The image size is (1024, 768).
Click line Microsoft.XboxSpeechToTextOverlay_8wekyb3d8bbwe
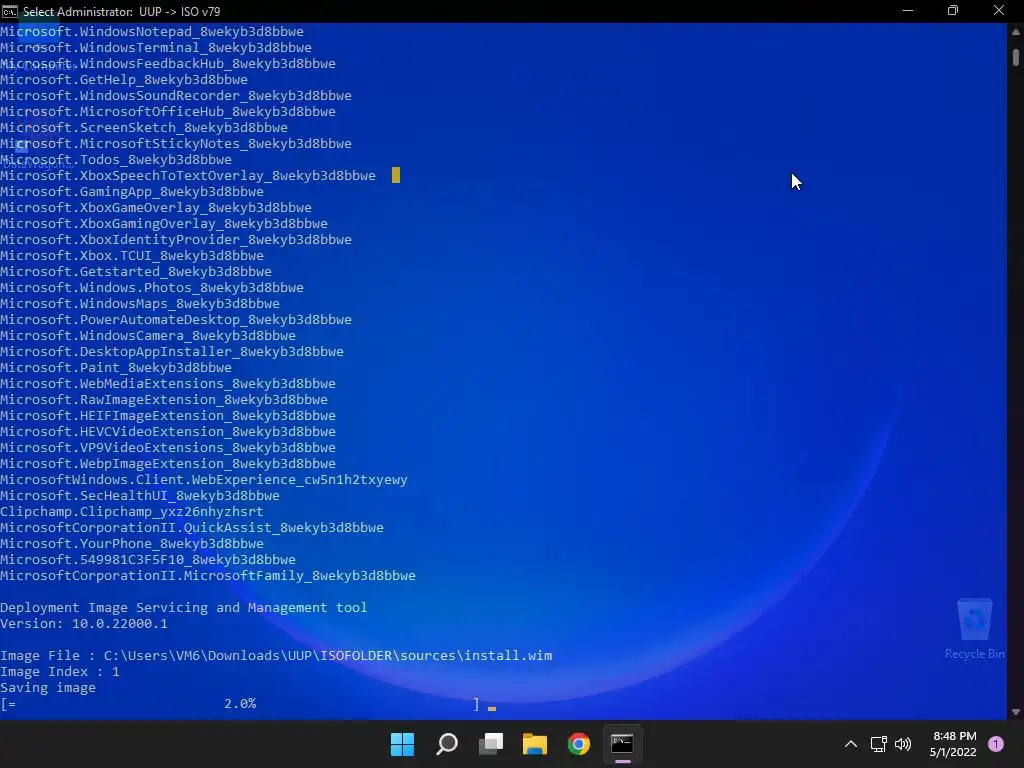tap(187, 176)
